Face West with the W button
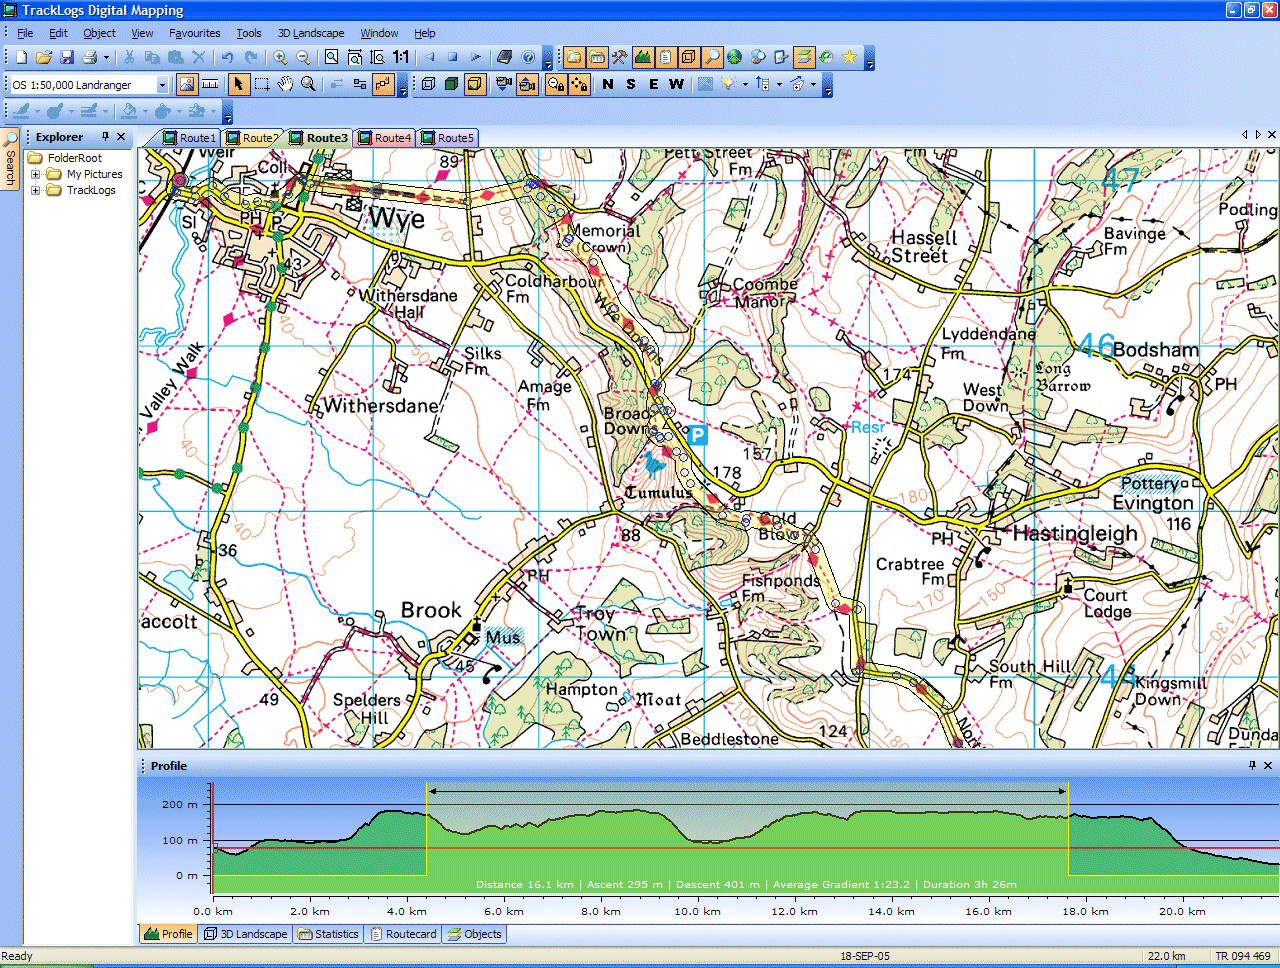Viewport: 1280px width, 968px height. (x=677, y=84)
